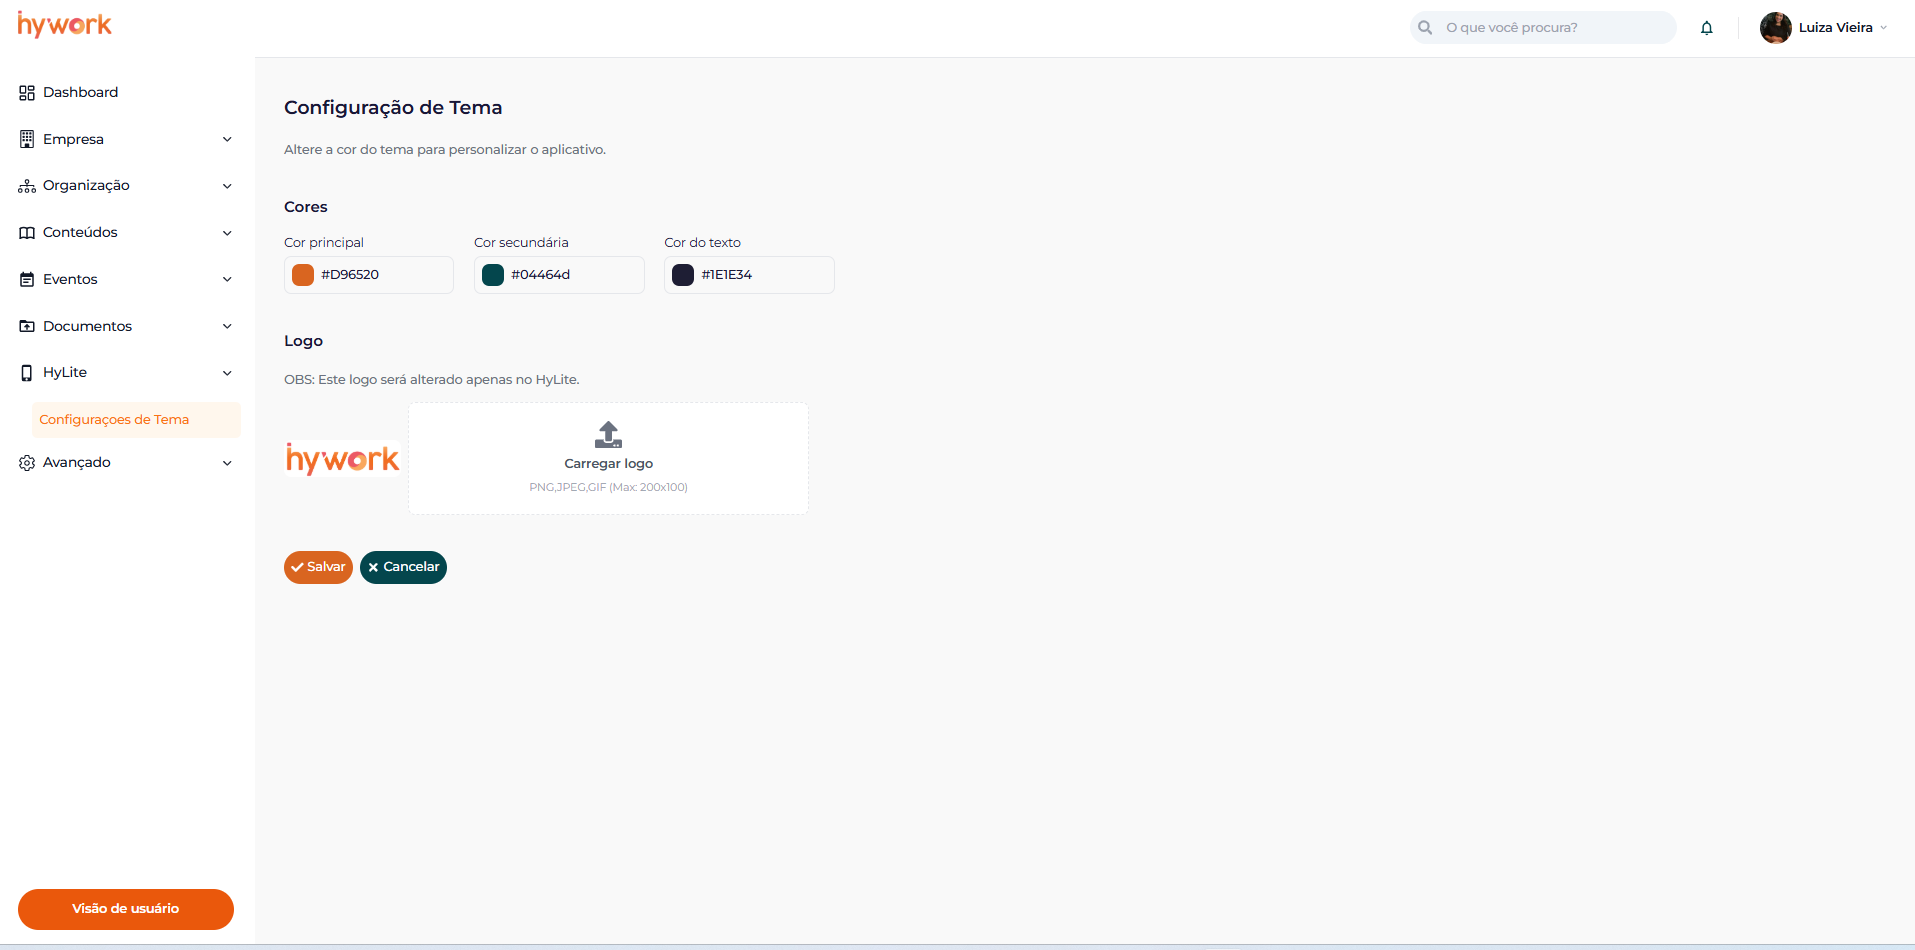
Task: Expand the Empresa menu chevron
Action: pos(227,140)
